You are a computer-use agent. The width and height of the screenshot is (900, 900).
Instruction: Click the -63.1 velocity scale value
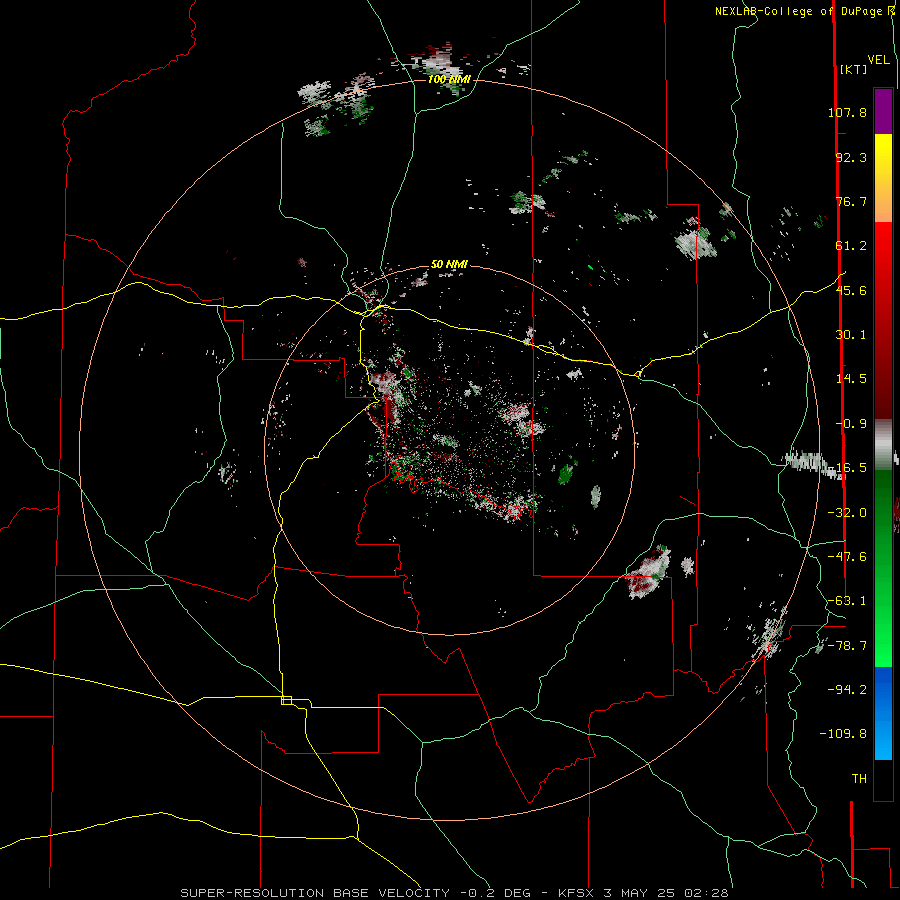847,601
